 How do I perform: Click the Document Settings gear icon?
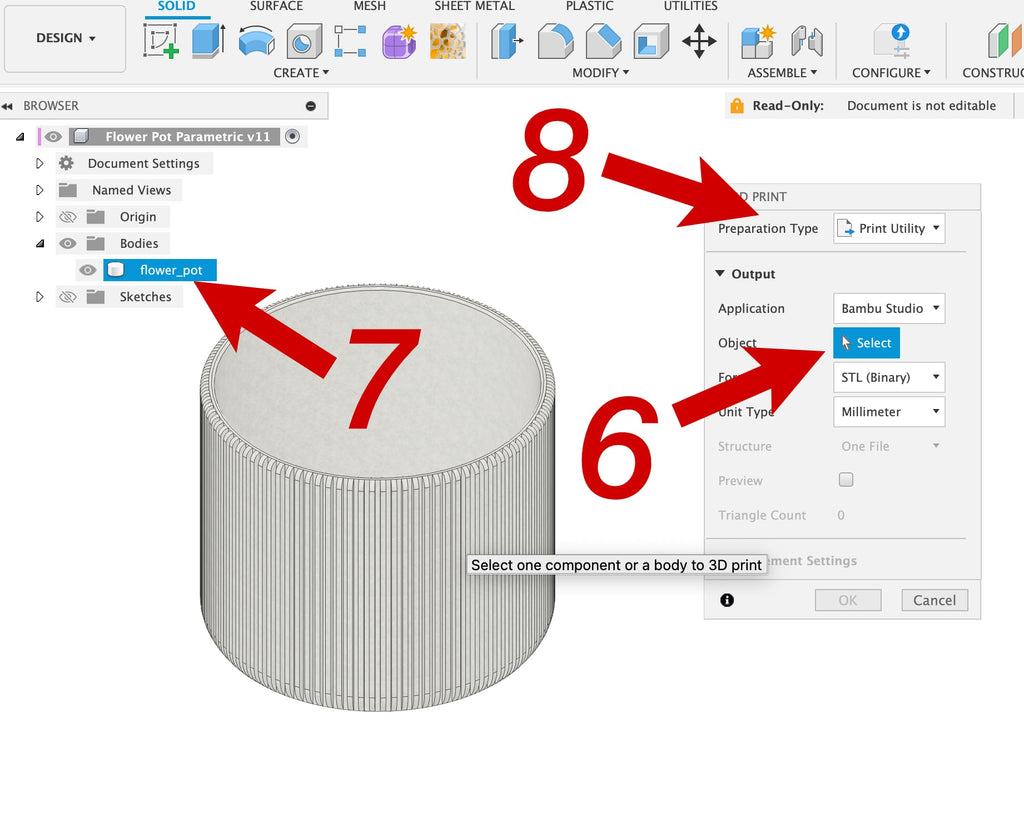point(66,163)
